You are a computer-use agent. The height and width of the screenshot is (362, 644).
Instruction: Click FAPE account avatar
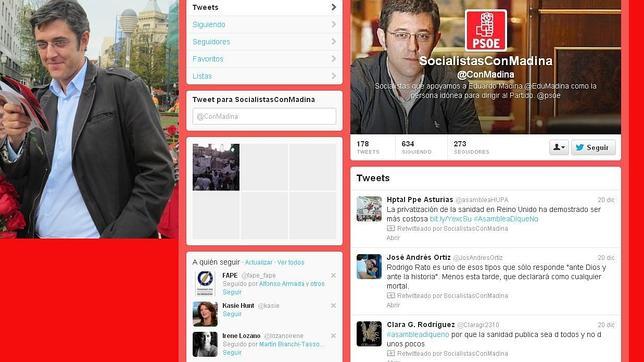pyautogui.click(x=205, y=283)
